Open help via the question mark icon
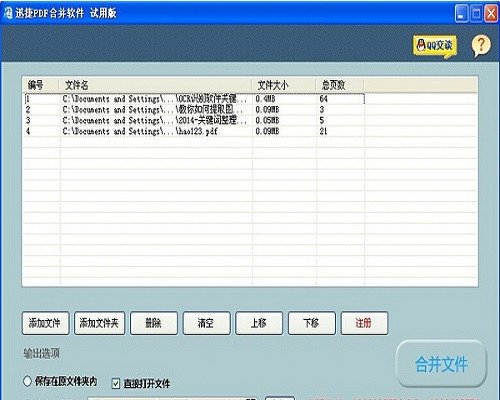 [481, 45]
